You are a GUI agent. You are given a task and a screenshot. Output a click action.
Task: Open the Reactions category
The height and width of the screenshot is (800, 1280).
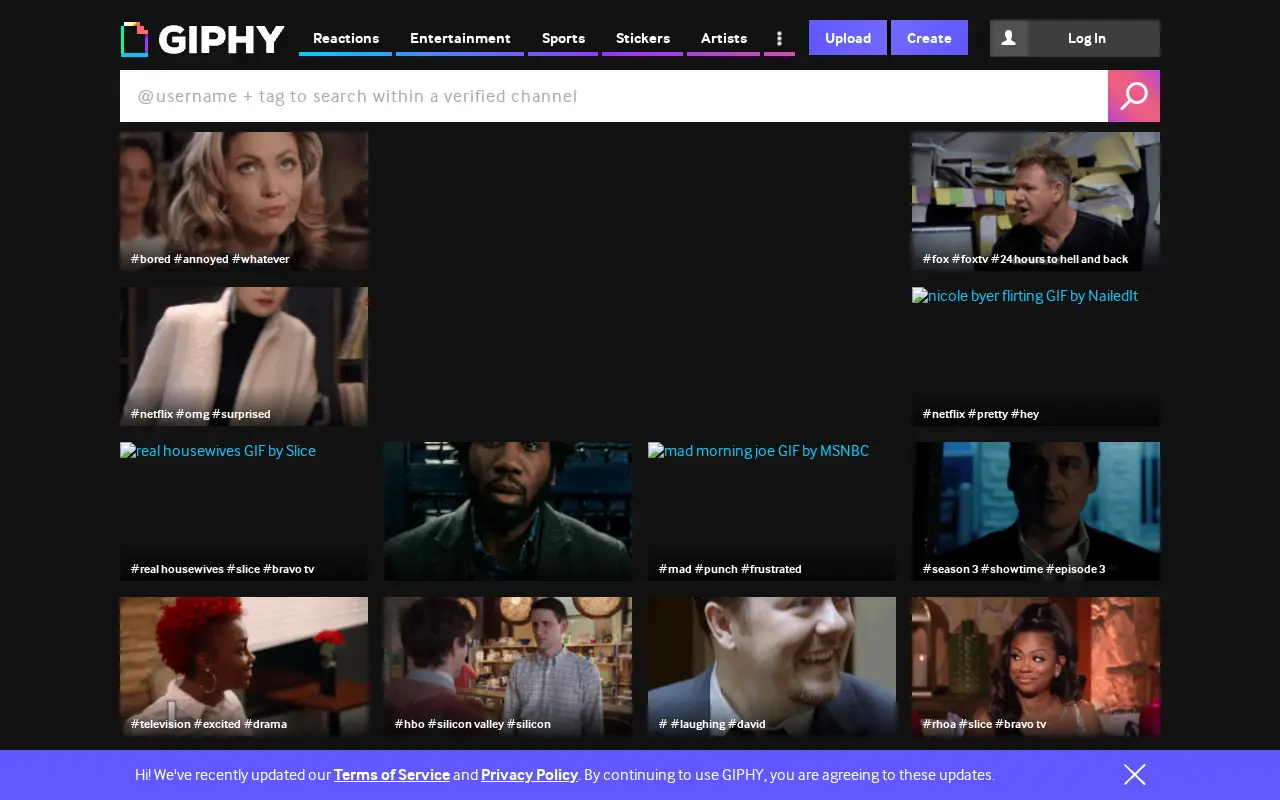click(x=346, y=38)
